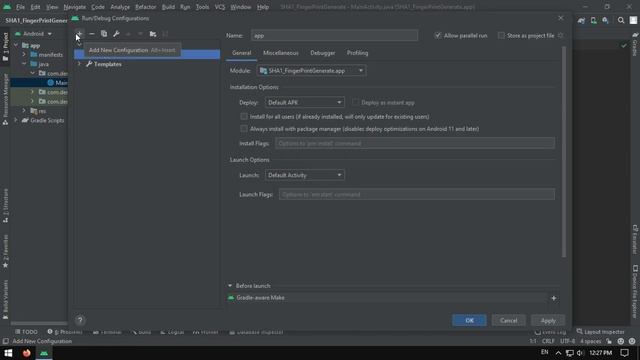
Task: Expand the Templates tree node
Action: (x=79, y=64)
